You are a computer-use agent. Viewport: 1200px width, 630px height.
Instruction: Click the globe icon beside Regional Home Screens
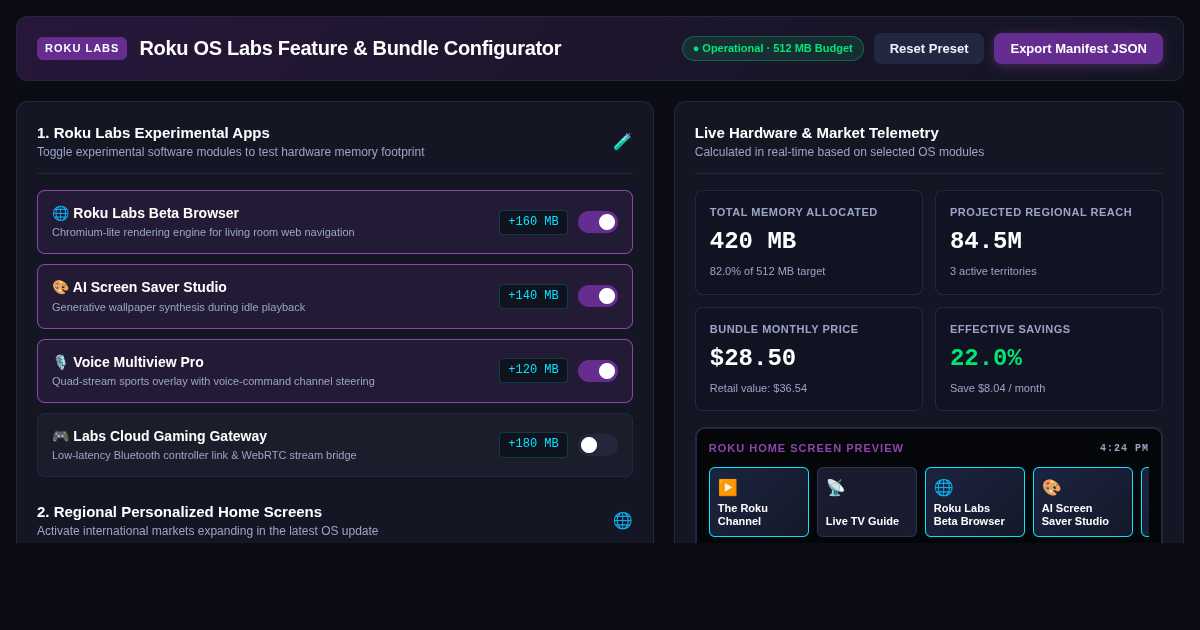622,520
